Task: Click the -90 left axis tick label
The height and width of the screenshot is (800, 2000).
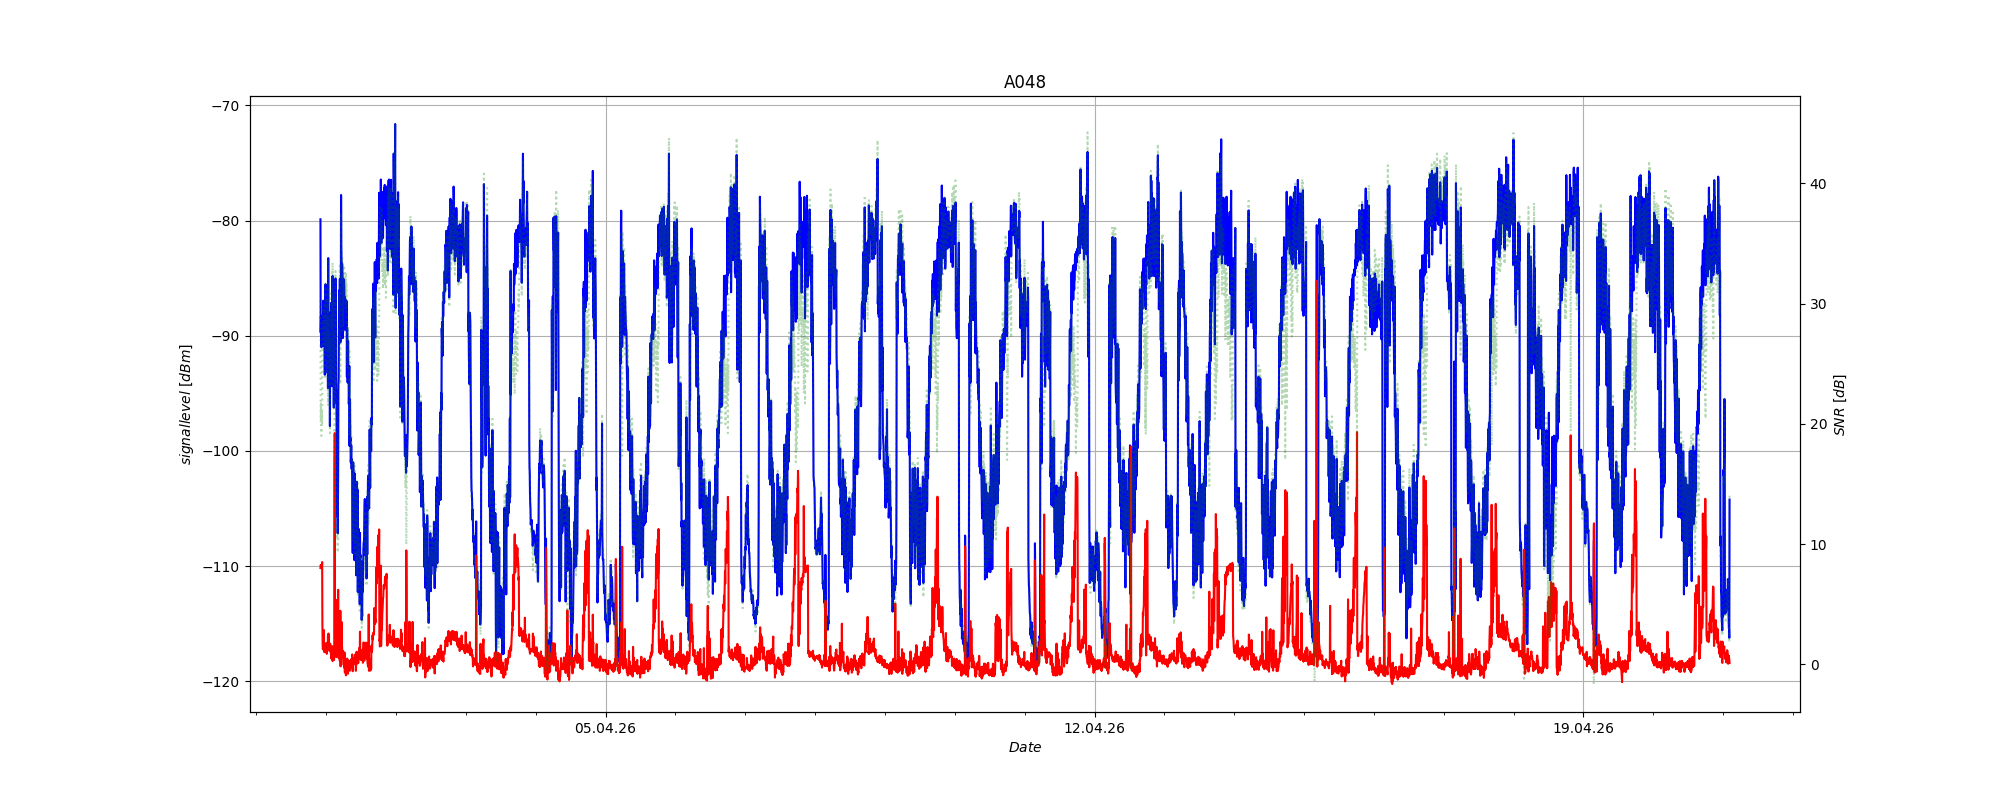Action: 225,336
